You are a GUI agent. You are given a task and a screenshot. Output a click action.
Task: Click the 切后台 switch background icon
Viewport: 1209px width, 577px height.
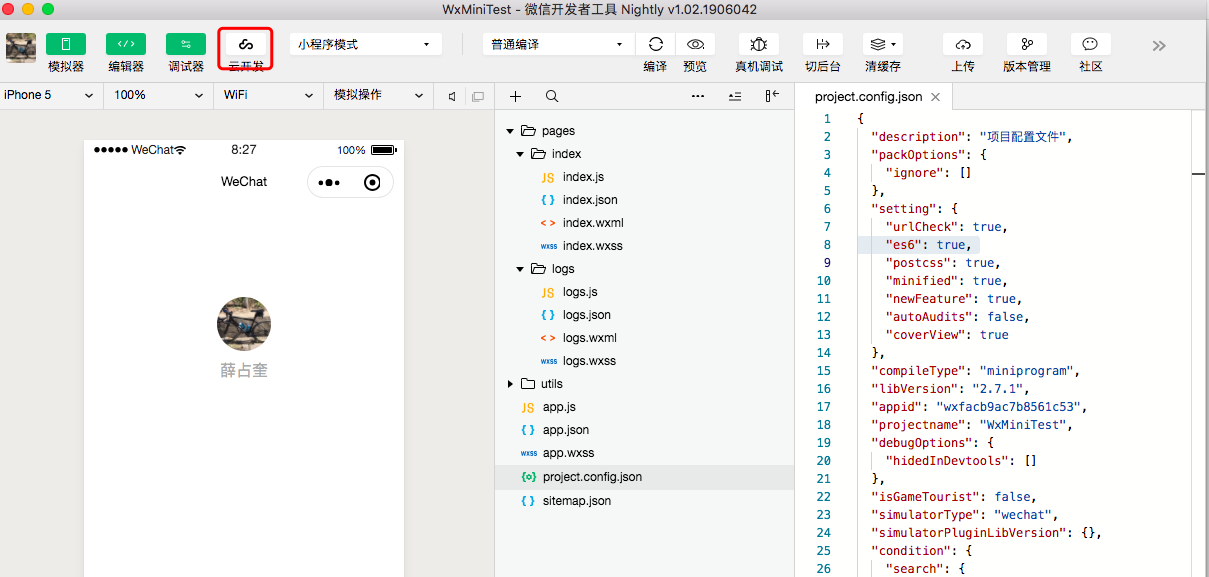823,44
